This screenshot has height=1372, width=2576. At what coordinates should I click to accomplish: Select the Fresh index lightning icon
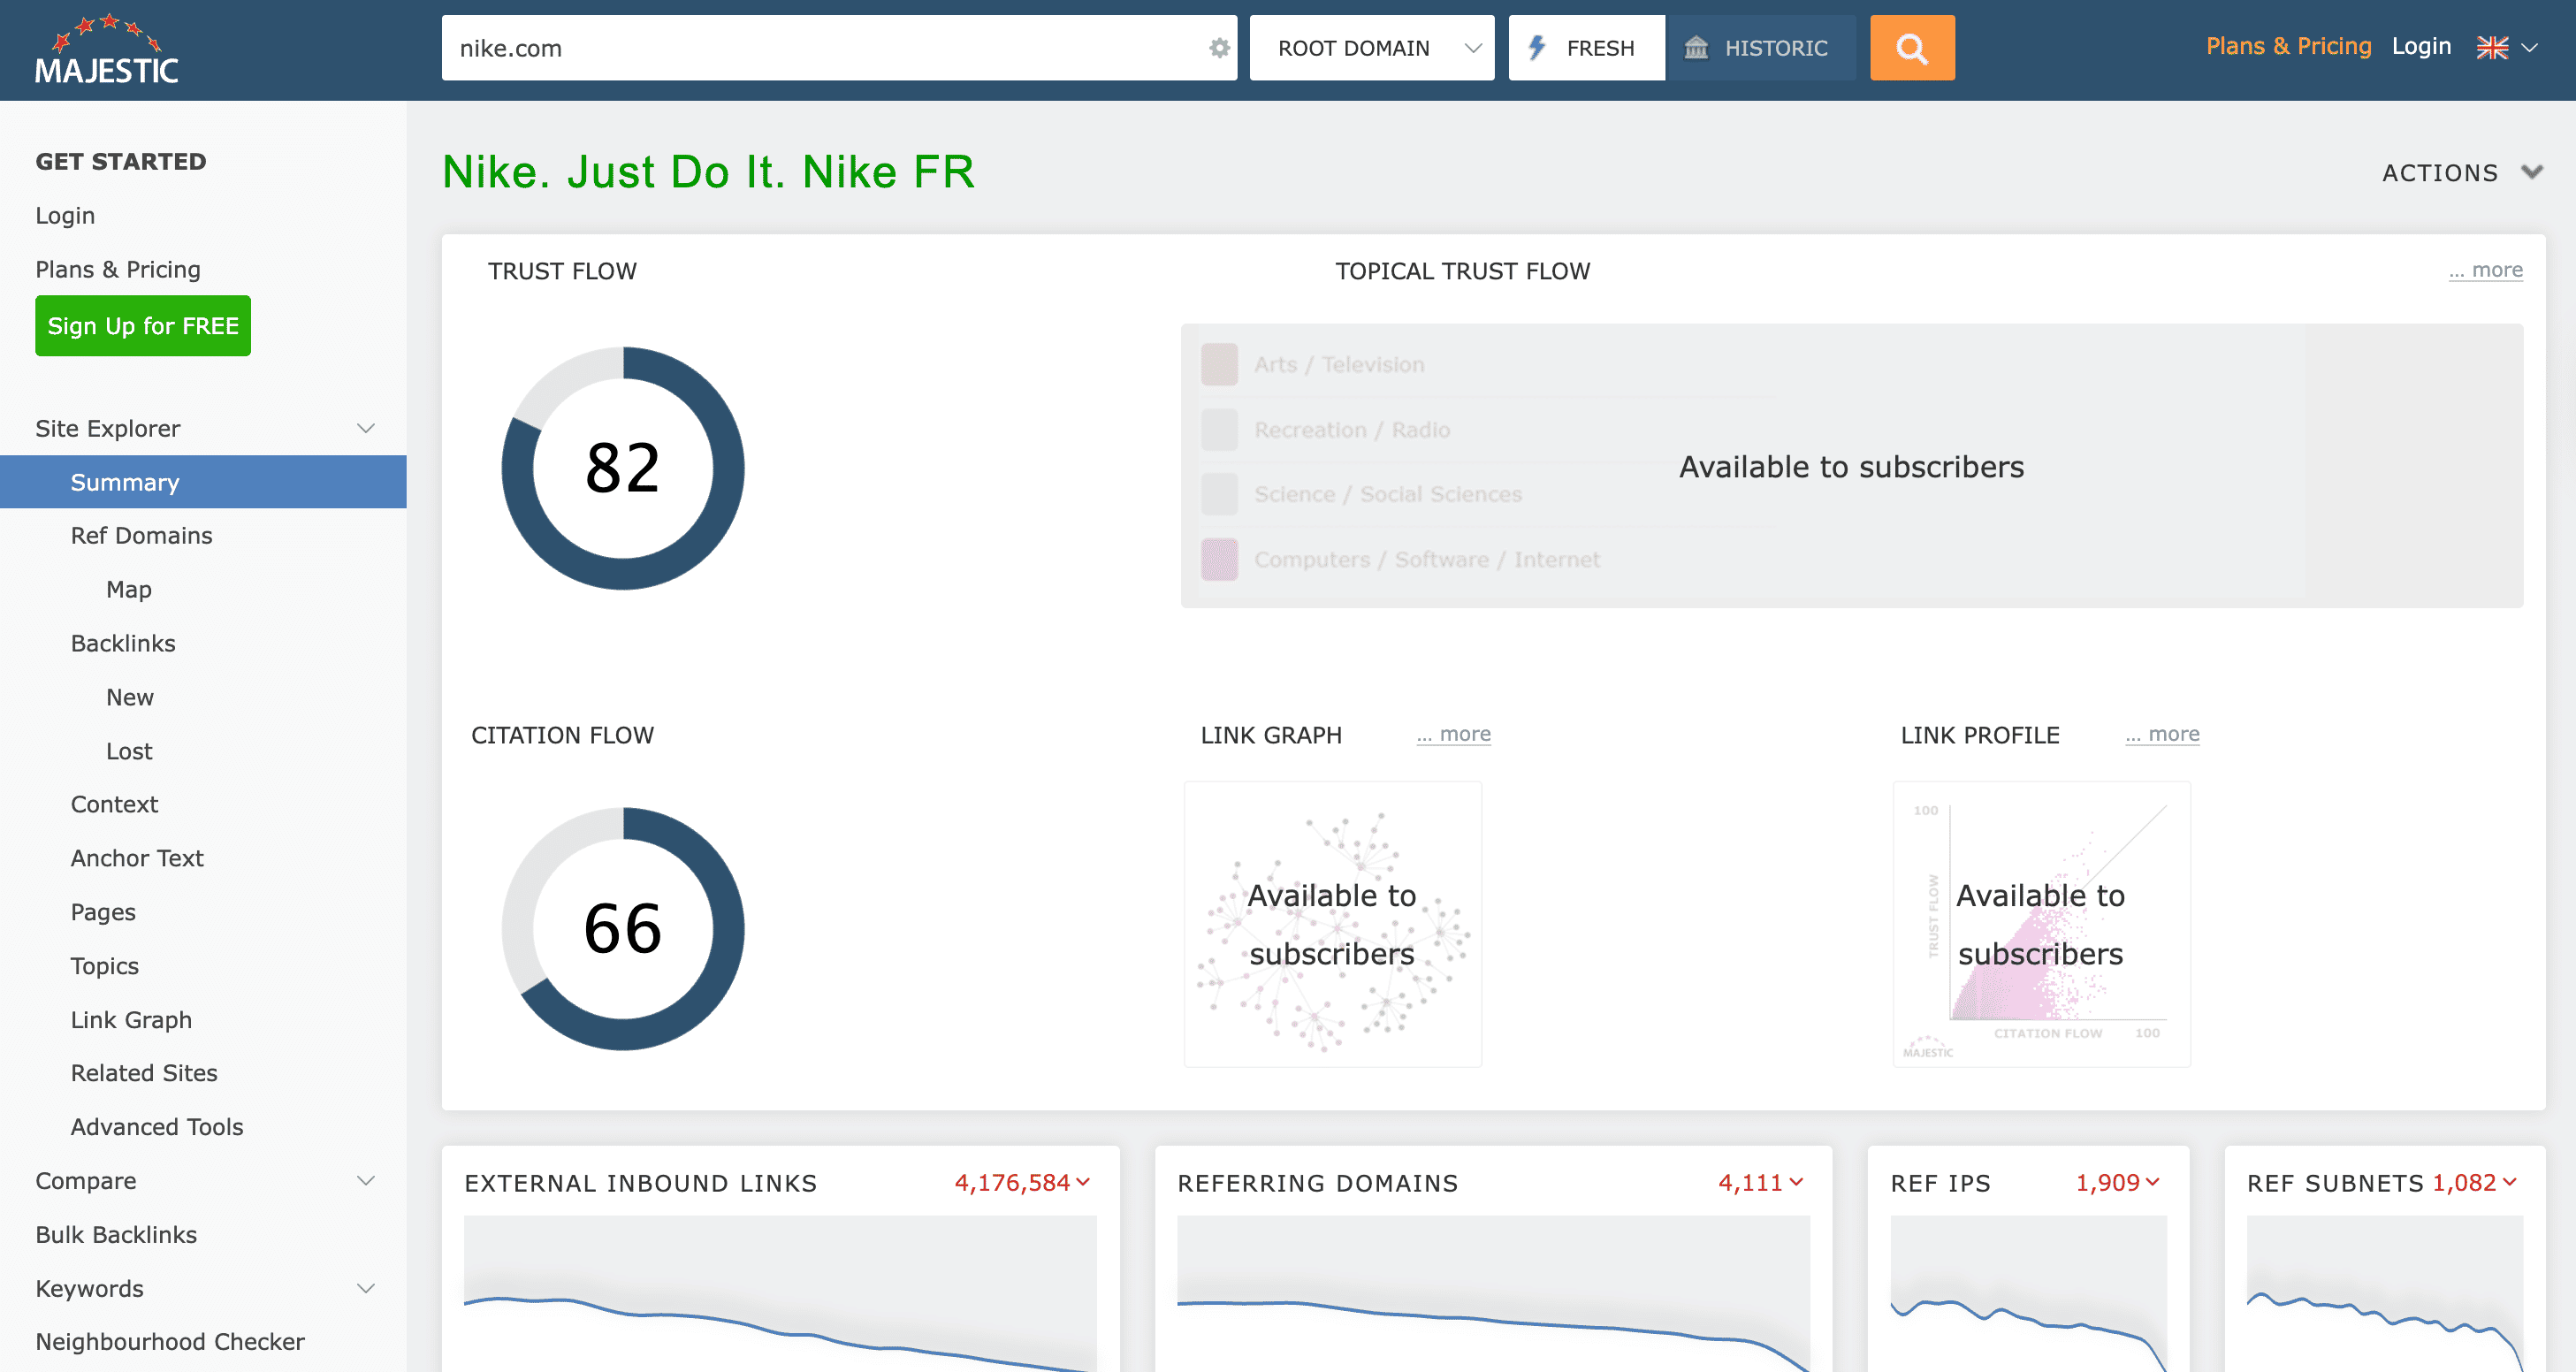(1537, 47)
